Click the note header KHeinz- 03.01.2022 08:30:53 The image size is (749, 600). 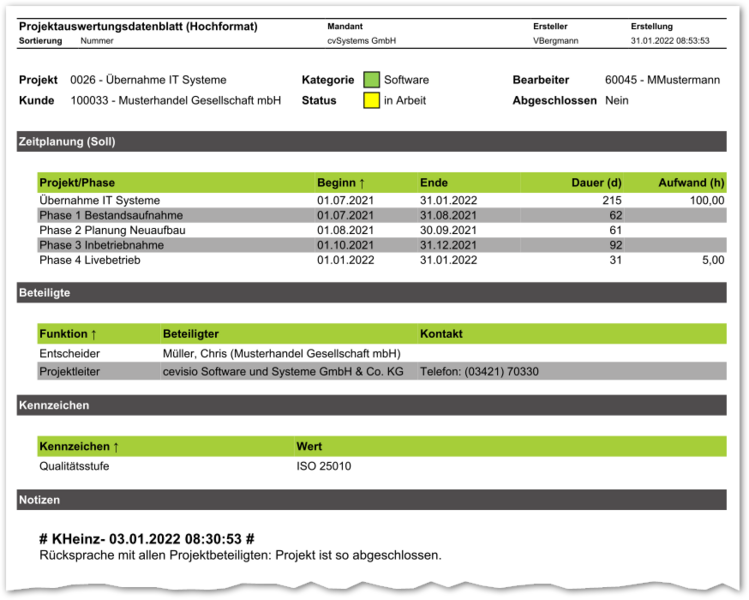coord(147,539)
